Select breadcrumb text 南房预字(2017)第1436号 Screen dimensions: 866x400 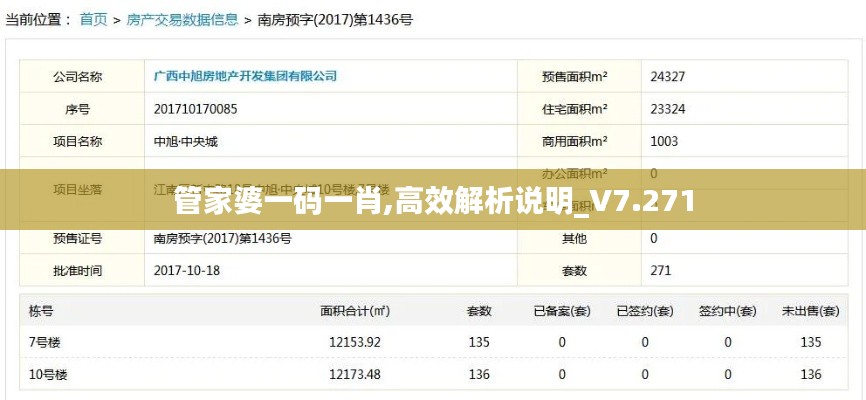point(335,20)
